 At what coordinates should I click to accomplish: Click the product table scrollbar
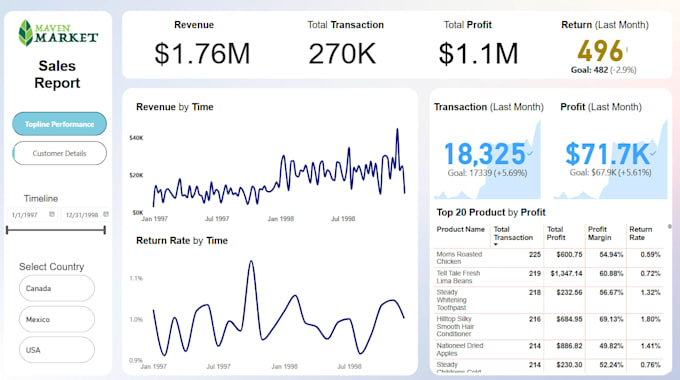(x=670, y=226)
